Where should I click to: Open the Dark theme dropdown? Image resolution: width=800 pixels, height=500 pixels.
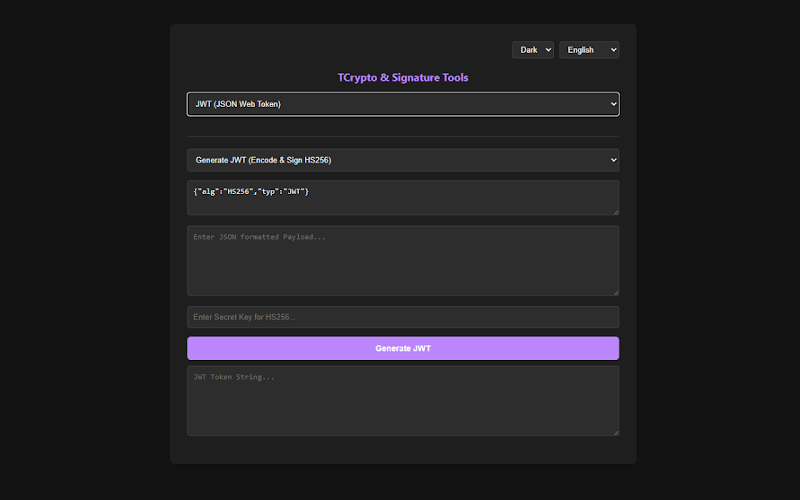point(533,50)
